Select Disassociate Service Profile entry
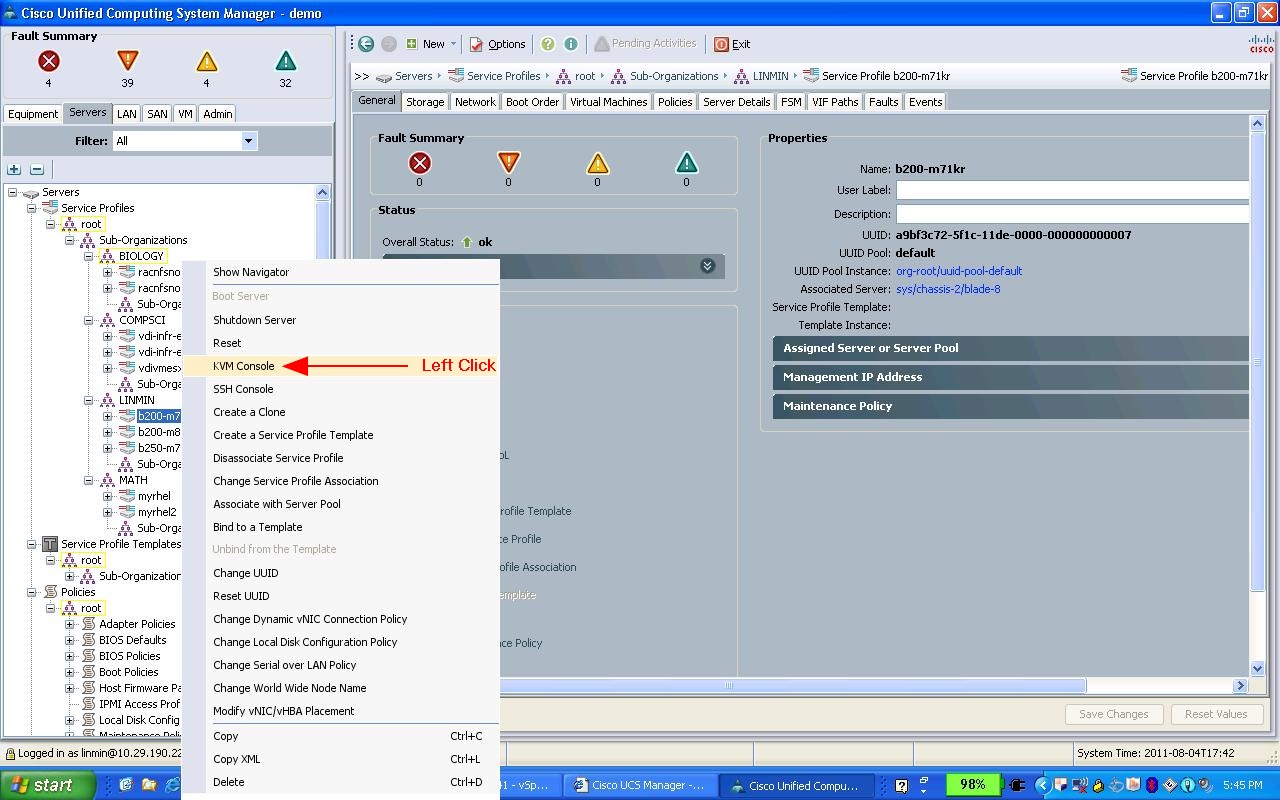The image size is (1280, 800). pos(278,458)
